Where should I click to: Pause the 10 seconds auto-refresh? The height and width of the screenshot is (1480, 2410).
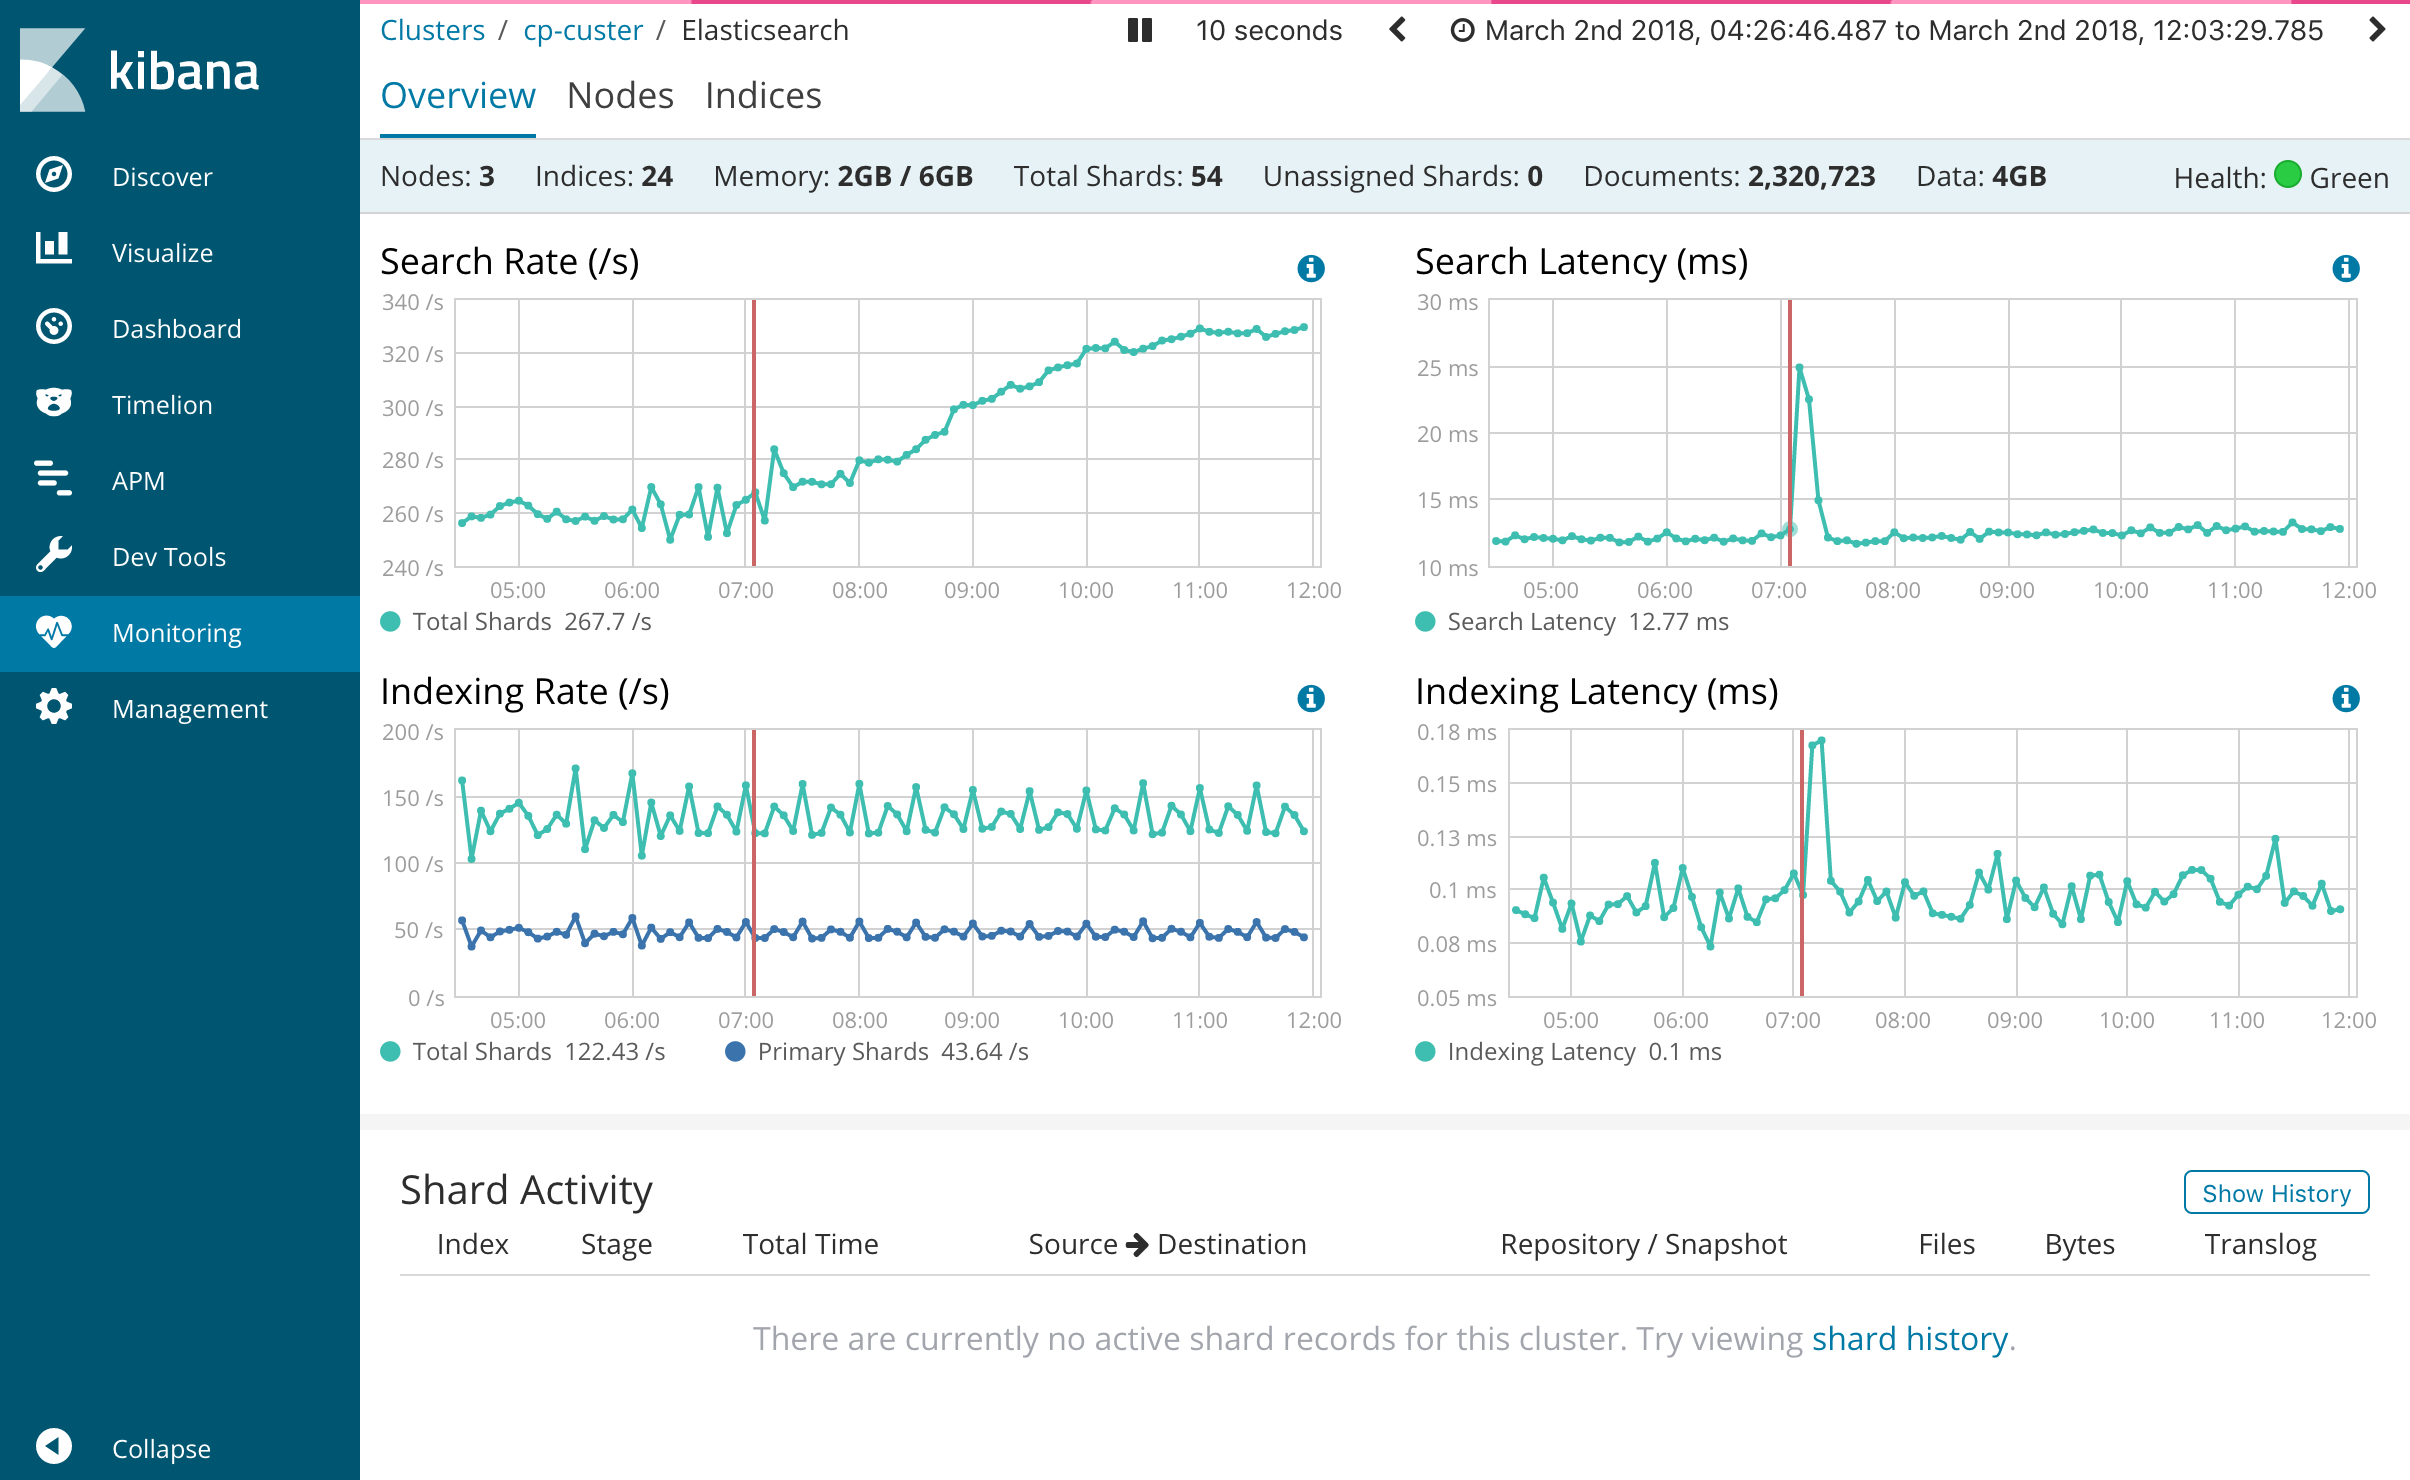pyautogui.click(x=1140, y=30)
